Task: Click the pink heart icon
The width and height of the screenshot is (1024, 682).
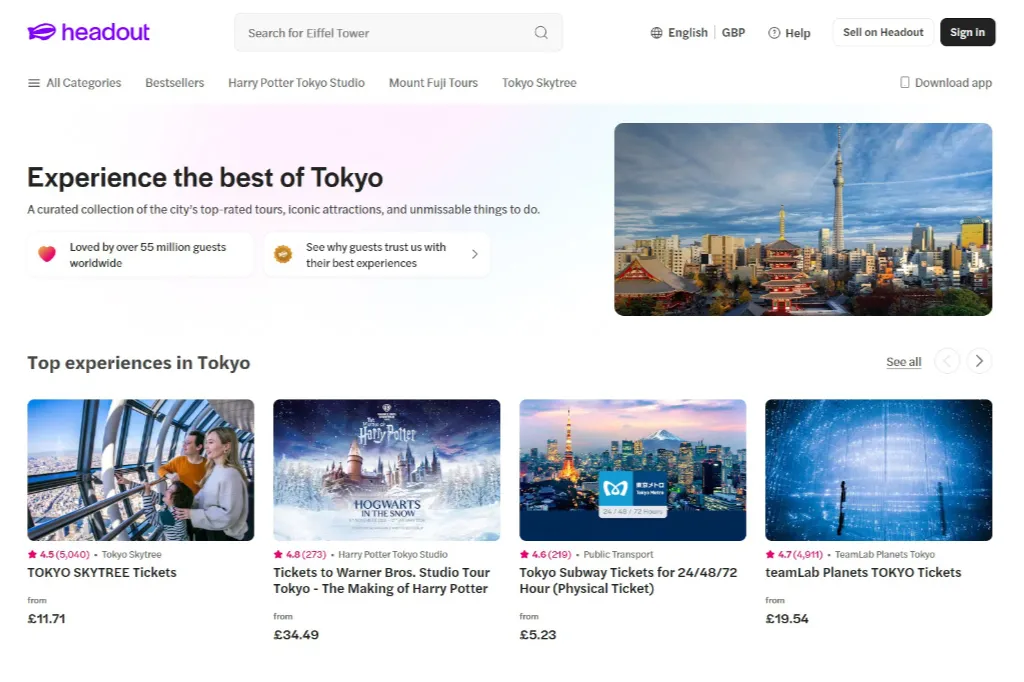Action: (47, 254)
